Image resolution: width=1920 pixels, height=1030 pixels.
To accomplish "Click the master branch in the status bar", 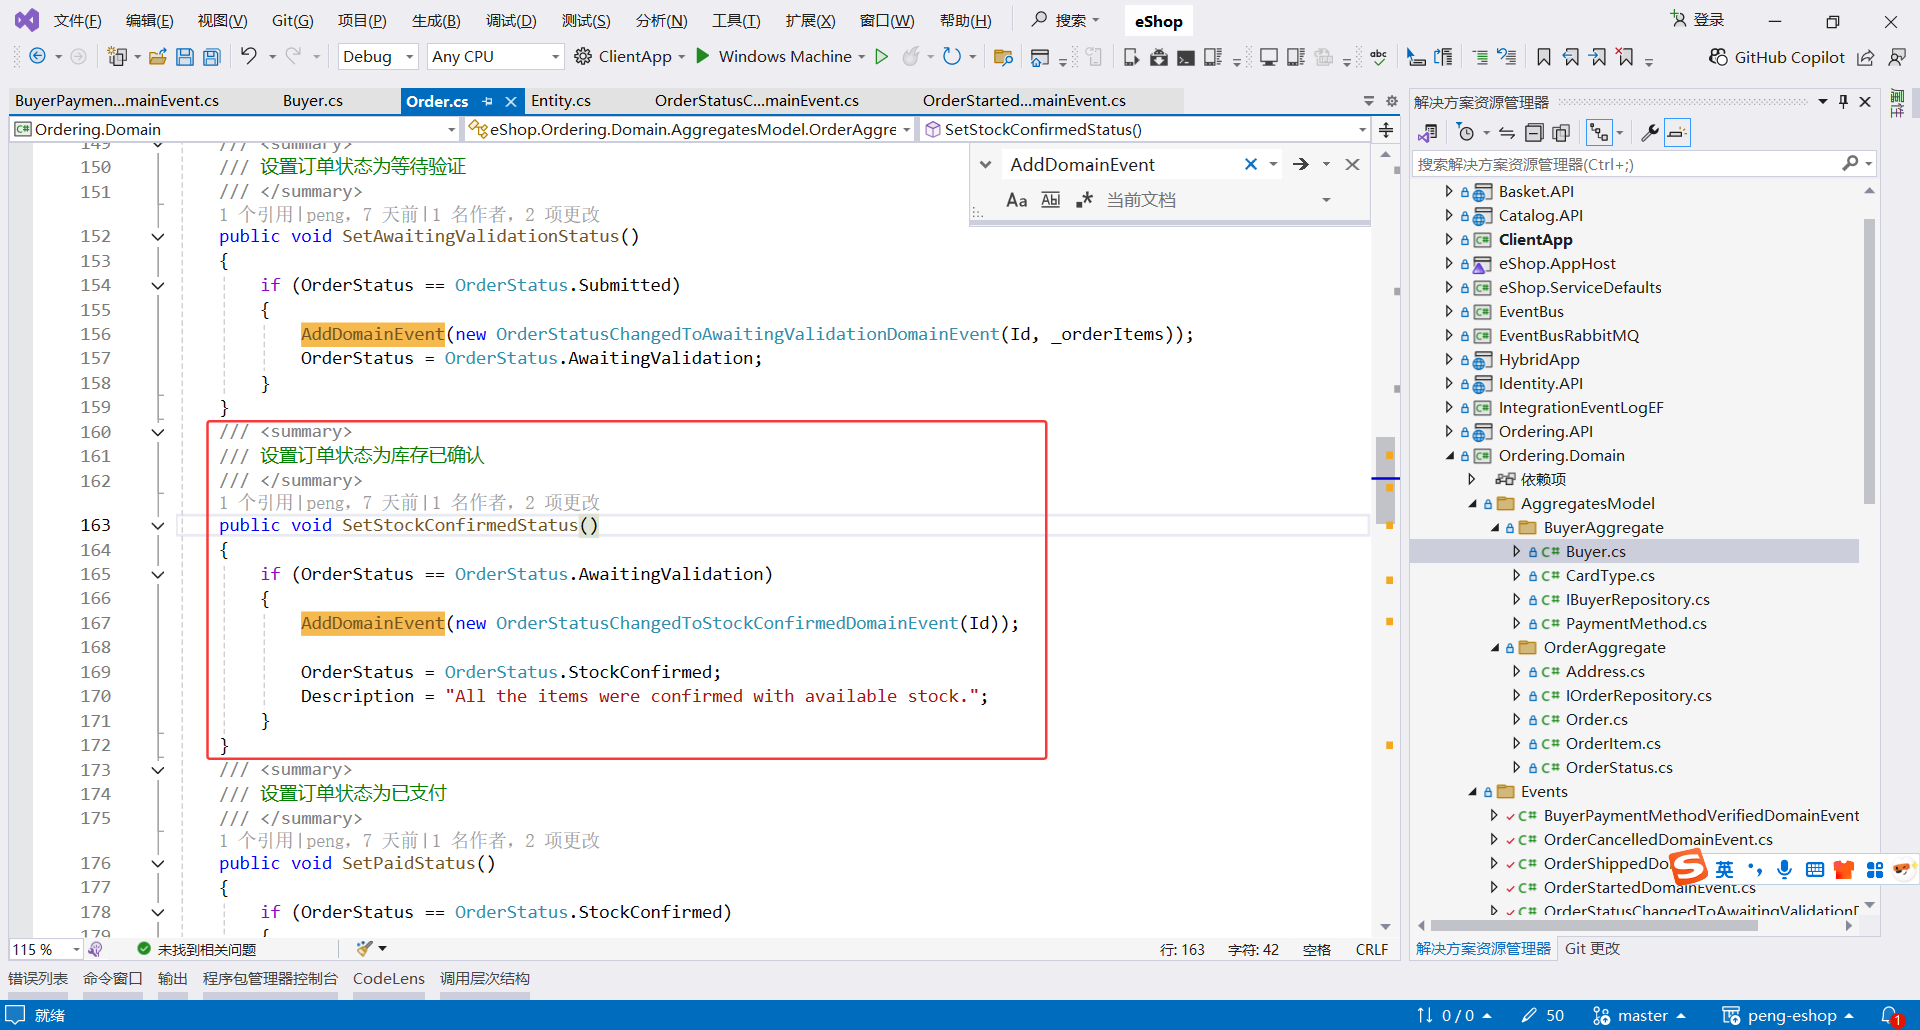I will [1639, 1015].
